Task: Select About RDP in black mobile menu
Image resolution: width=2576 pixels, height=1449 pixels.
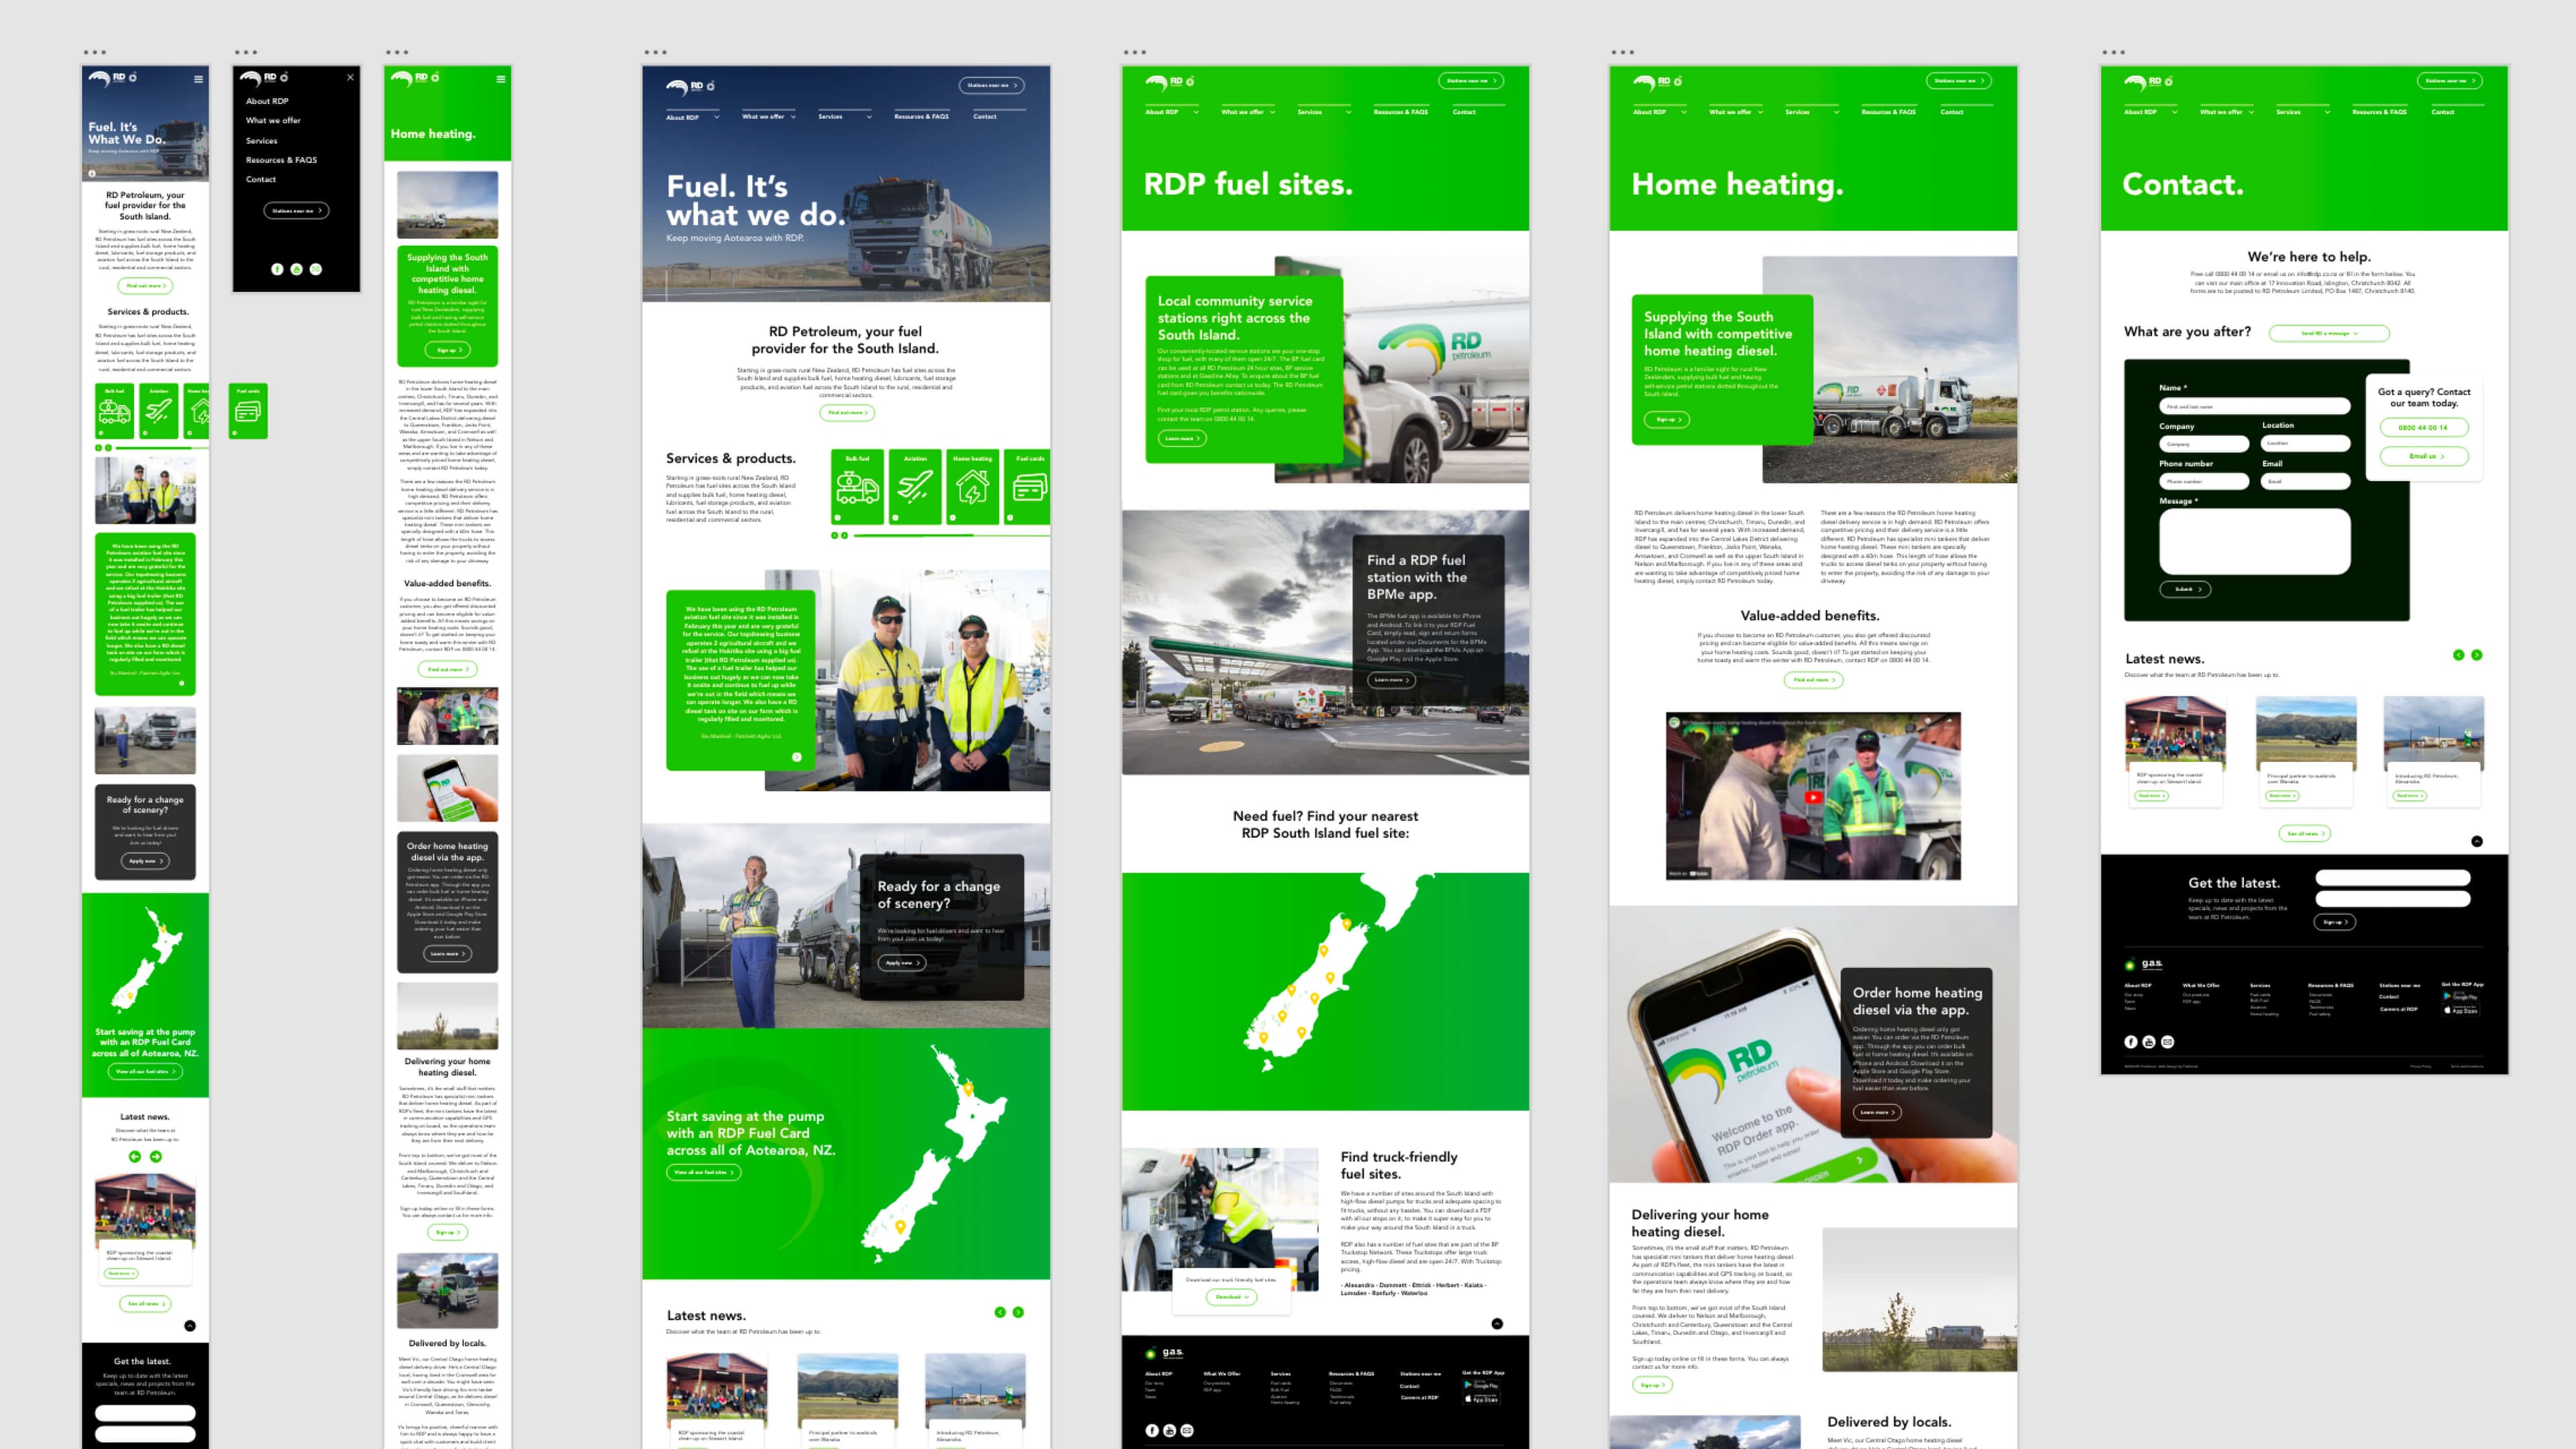Action: tap(267, 101)
